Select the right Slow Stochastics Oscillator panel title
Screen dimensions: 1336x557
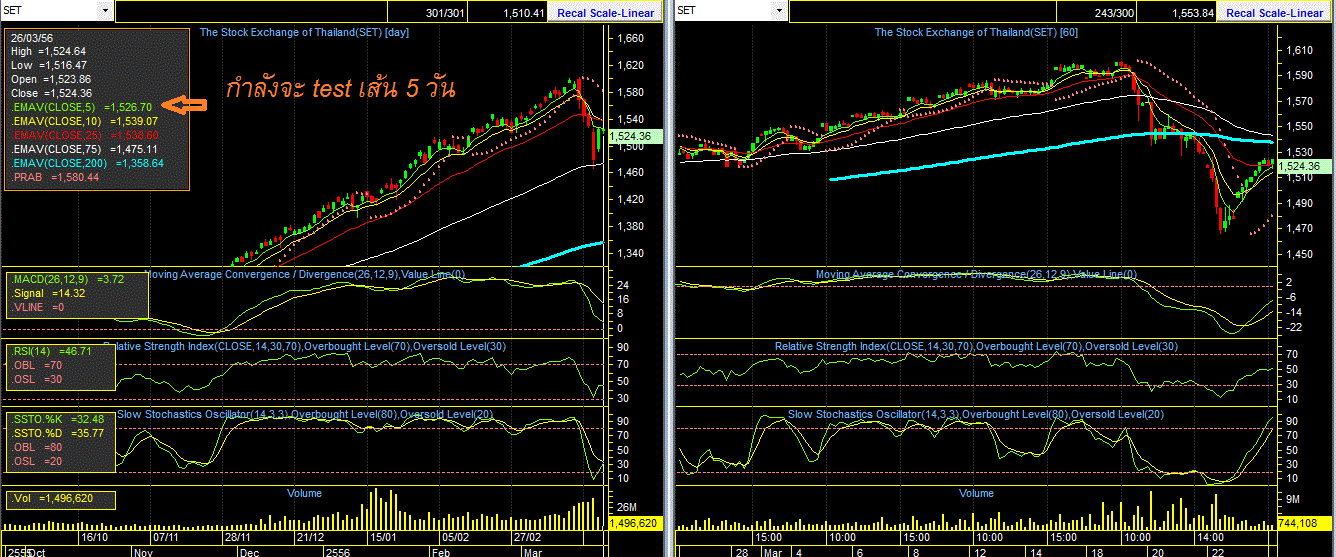(976, 414)
